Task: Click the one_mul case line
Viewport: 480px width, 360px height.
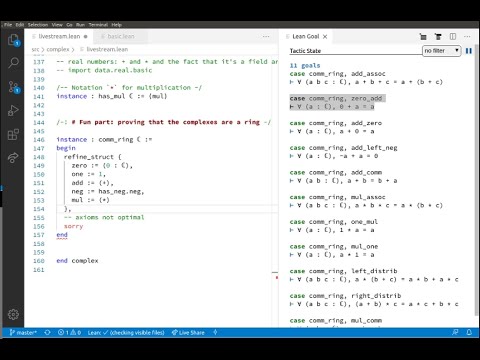Action: [x=334, y=222]
